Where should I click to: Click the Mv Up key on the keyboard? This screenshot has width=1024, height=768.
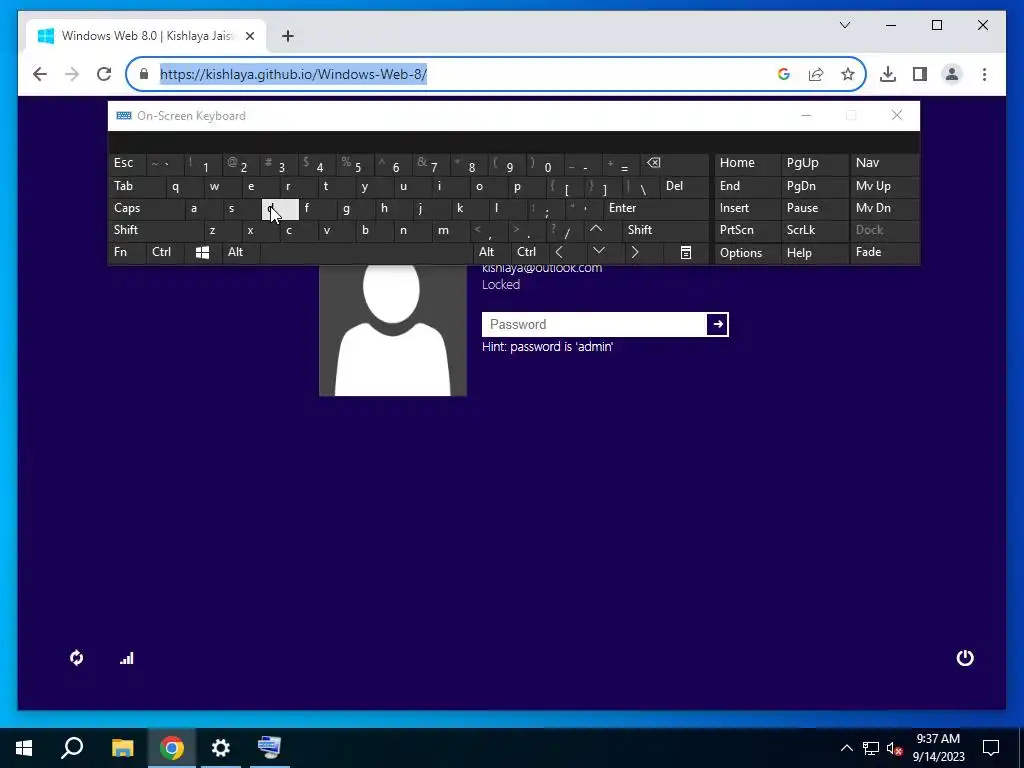pos(884,186)
